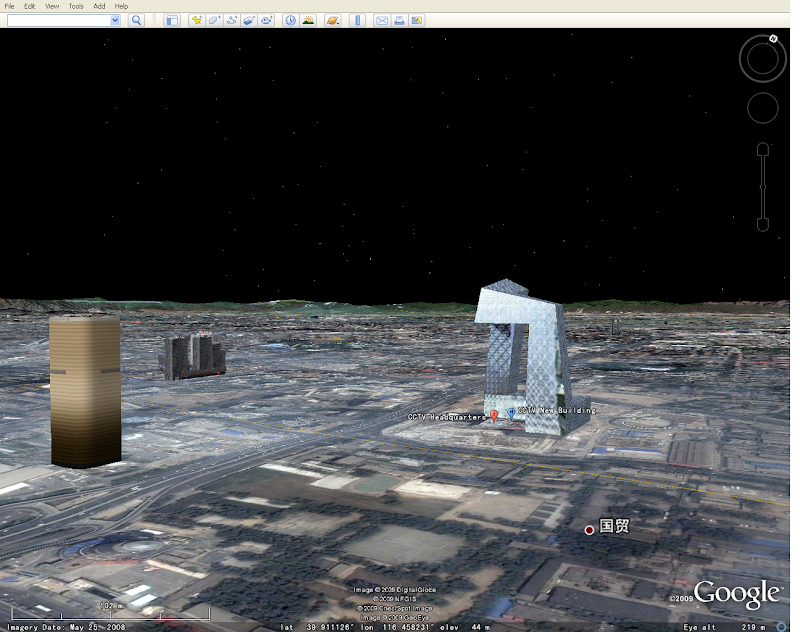Click the zoom slider track
This screenshot has width=800, height=632.
tap(763, 188)
